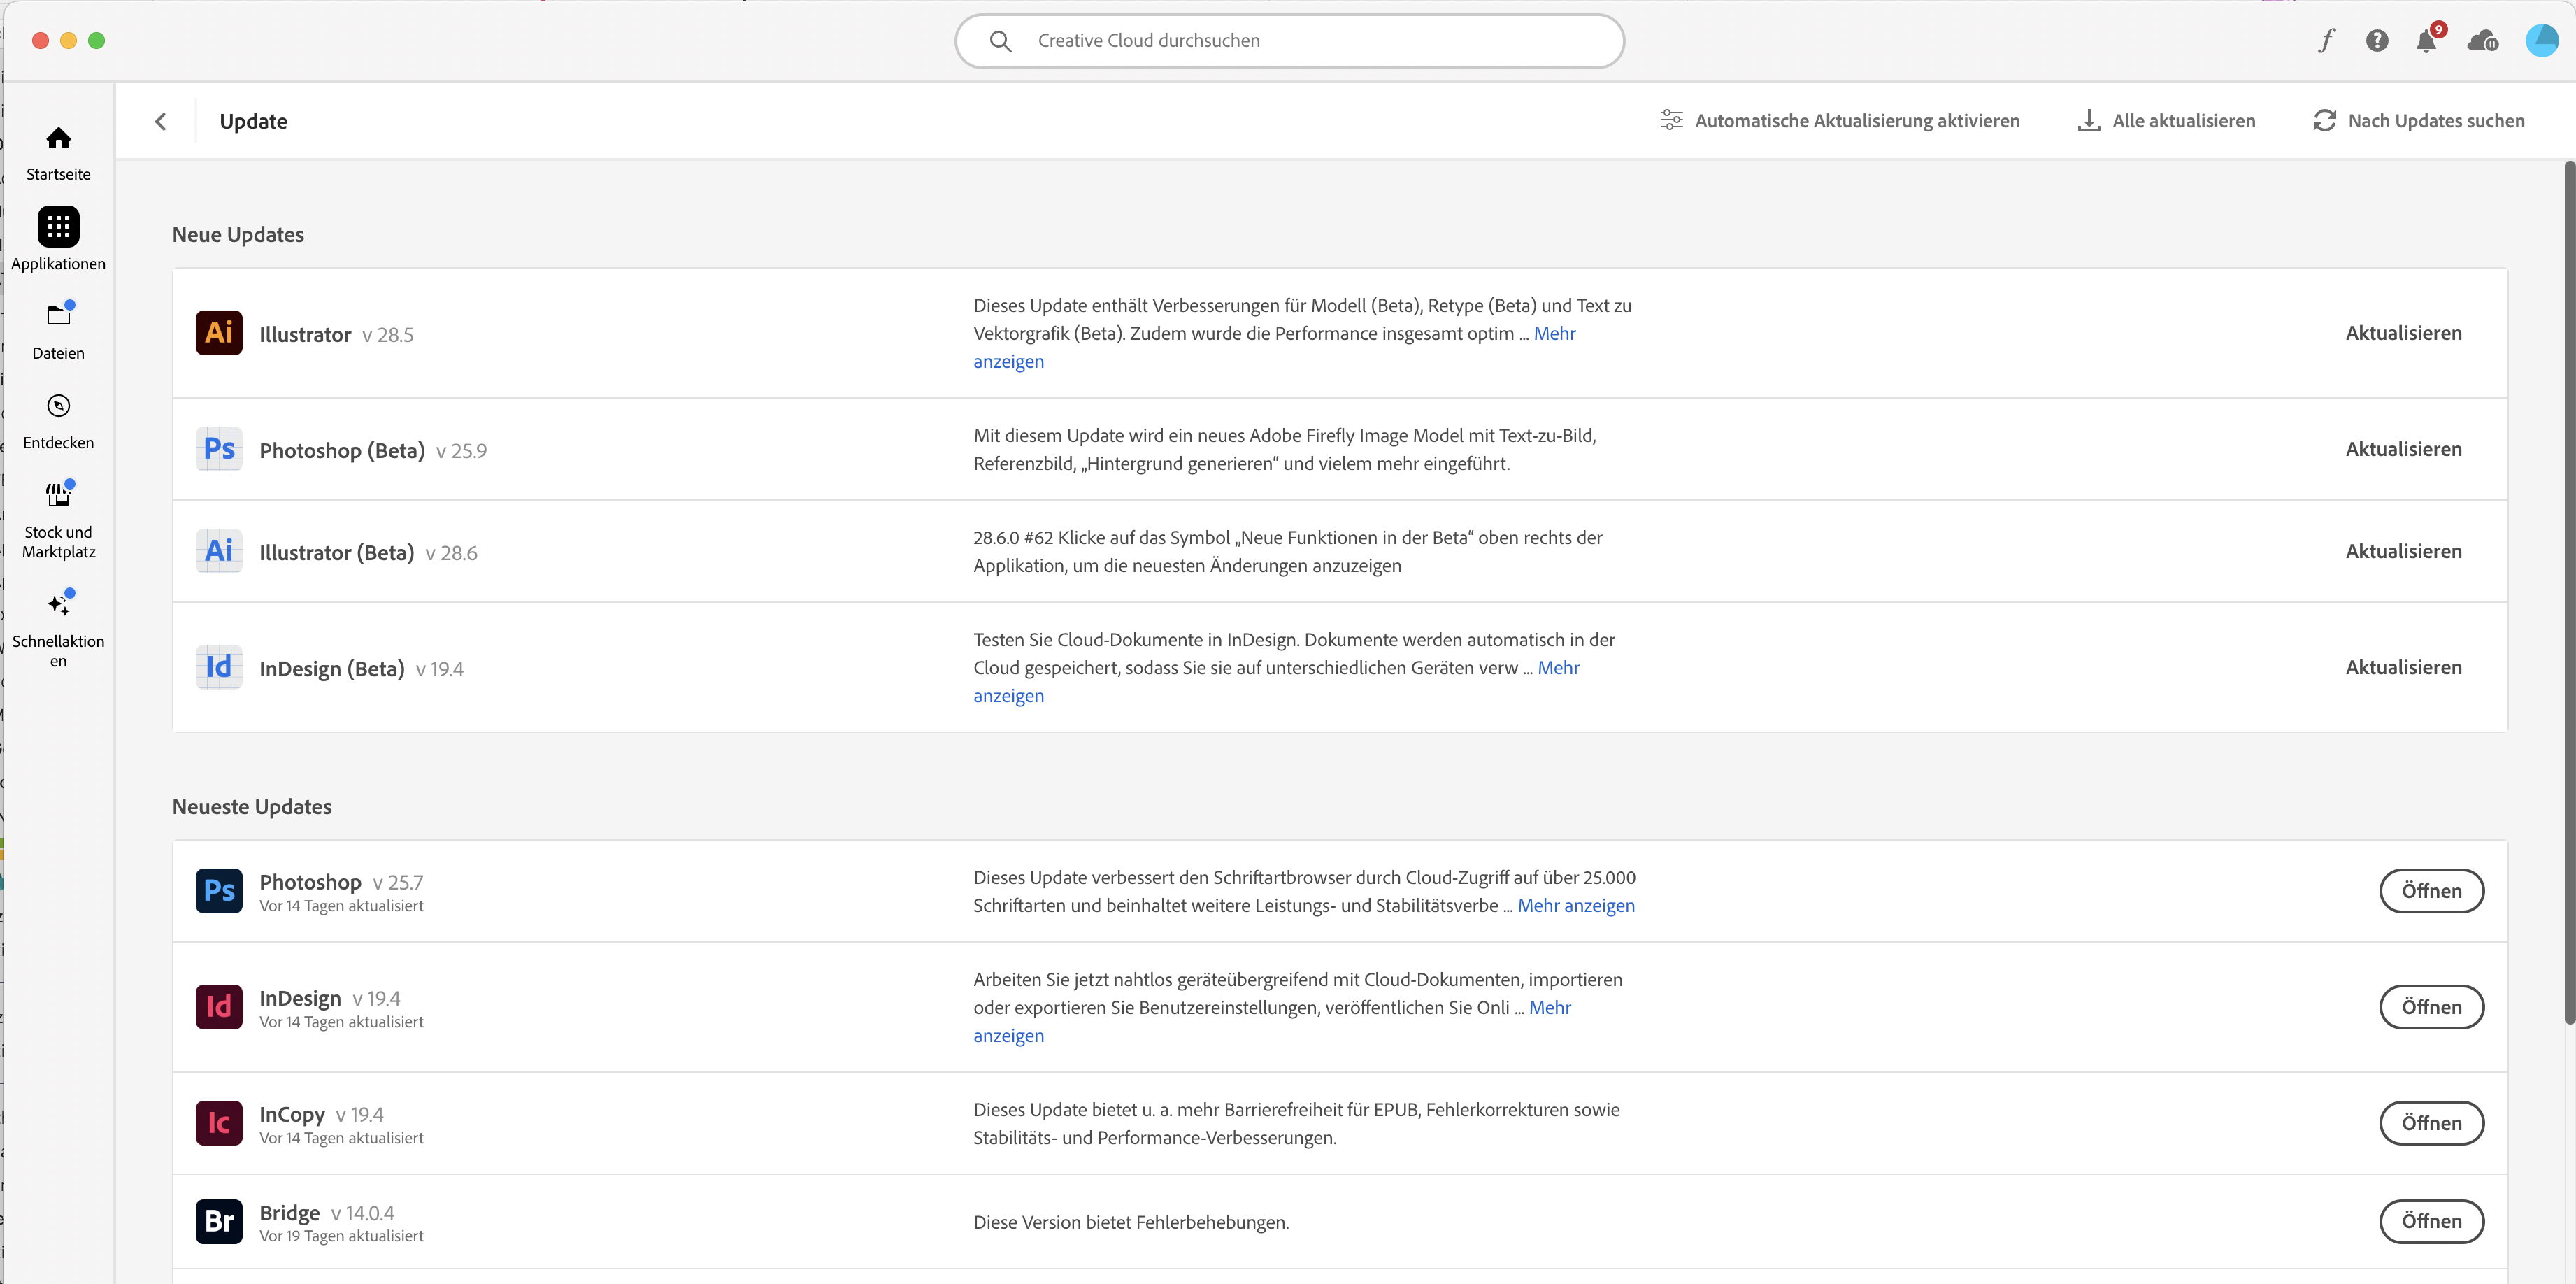Check the cloud sync status icon
Viewport: 2576px width, 1284px height.
[2482, 41]
